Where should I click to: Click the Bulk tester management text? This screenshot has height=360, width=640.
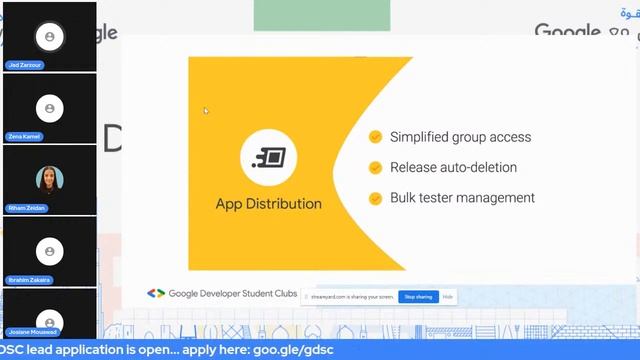click(462, 198)
